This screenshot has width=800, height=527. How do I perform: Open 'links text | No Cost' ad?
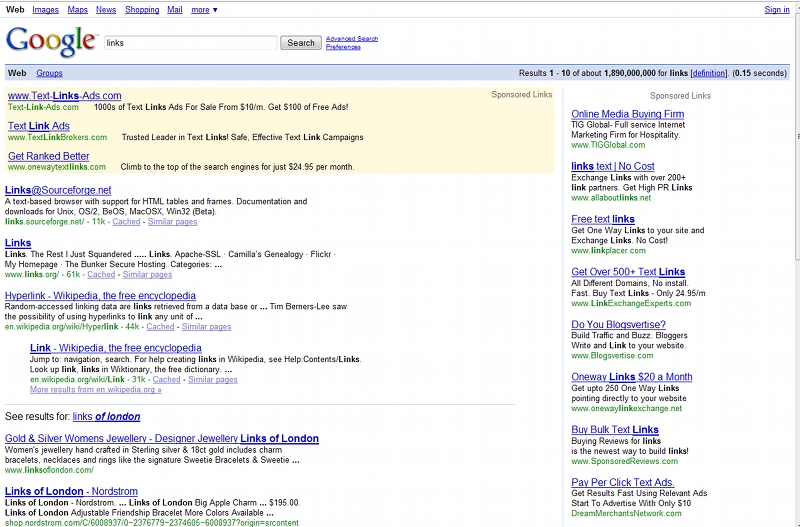pos(613,166)
